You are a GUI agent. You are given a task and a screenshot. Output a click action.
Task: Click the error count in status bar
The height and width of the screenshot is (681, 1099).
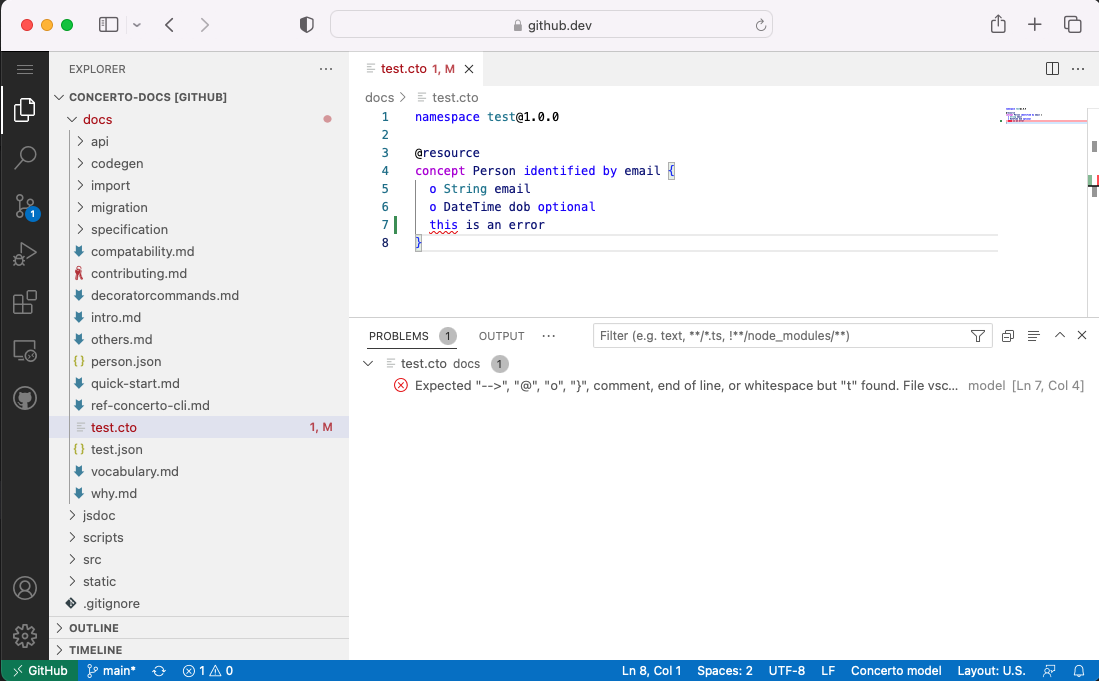pyautogui.click(x=207, y=670)
